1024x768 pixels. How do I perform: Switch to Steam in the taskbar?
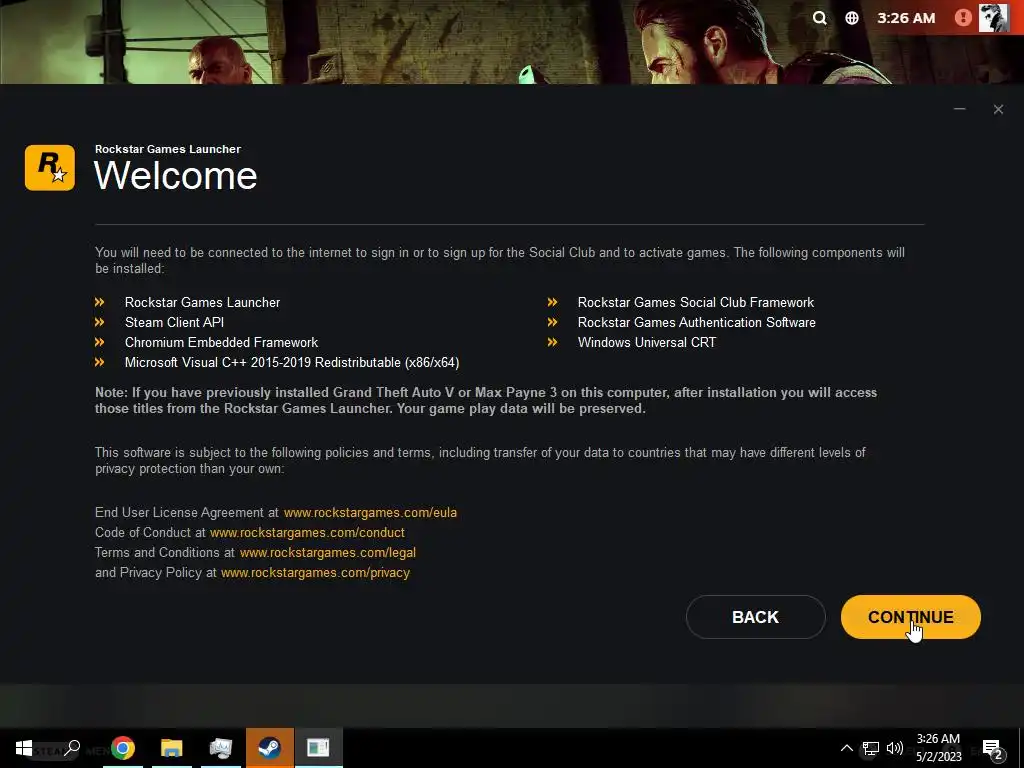tap(270, 748)
